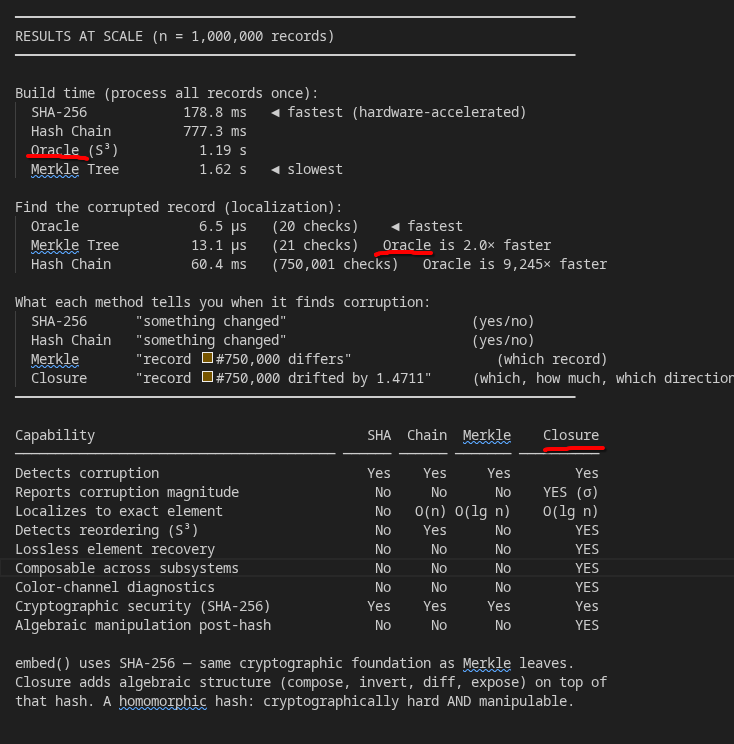Screen dimensions: 734x744
Task: Select the value "1.62 s" for Merkle Tree
Action: tap(223, 169)
